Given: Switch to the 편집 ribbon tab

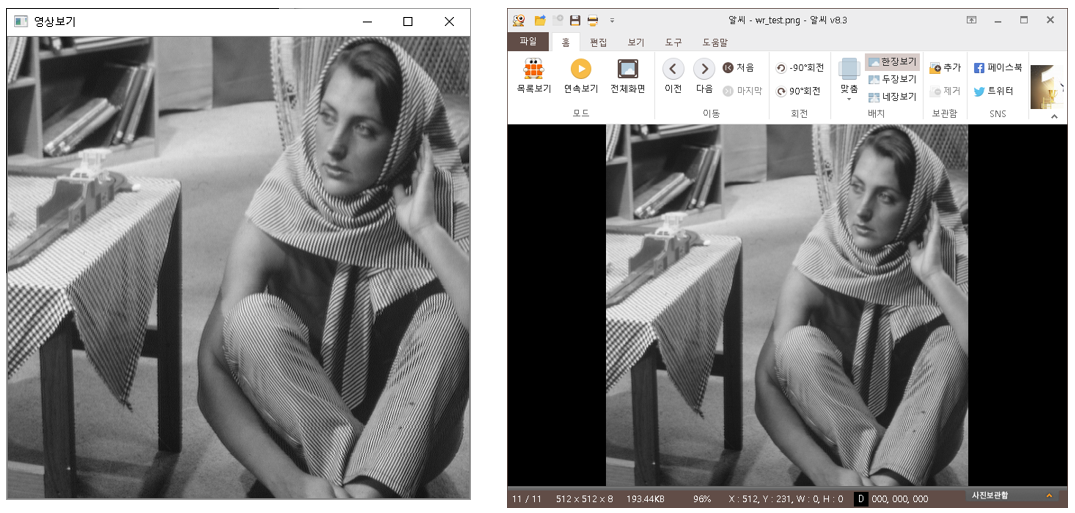Looking at the screenshot, I should (x=599, y=42).
